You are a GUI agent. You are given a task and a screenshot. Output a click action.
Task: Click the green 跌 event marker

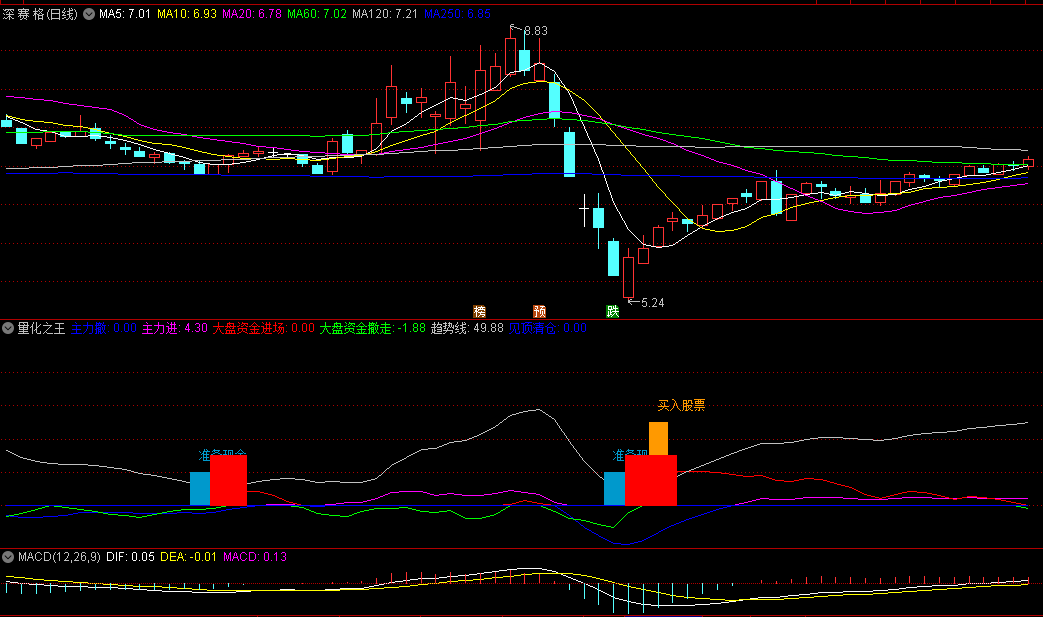pos(613,311)
